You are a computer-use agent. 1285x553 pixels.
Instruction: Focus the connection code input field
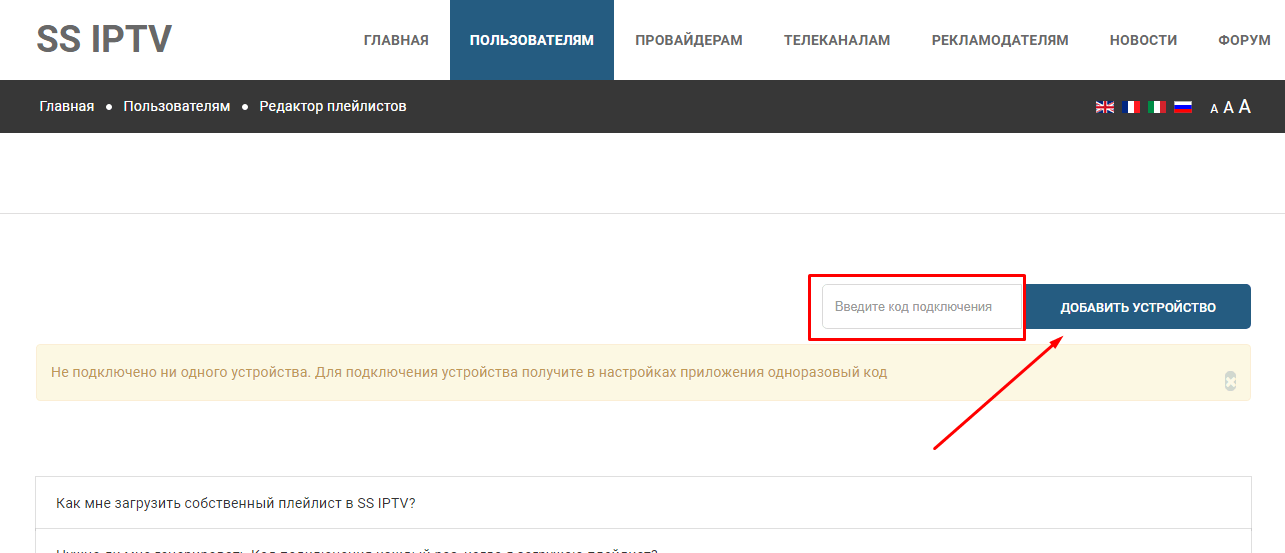coord(921,307)
